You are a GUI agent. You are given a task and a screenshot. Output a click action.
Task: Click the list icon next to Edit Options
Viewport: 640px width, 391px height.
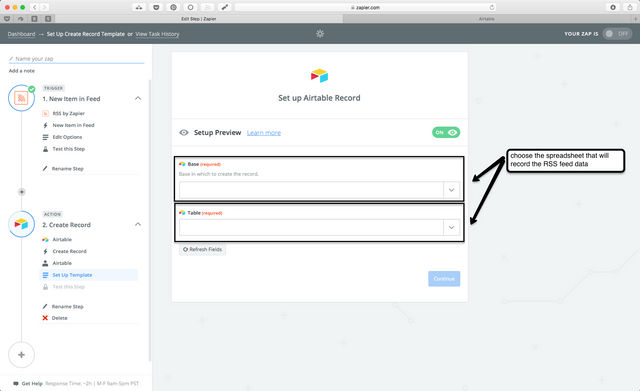45,137
